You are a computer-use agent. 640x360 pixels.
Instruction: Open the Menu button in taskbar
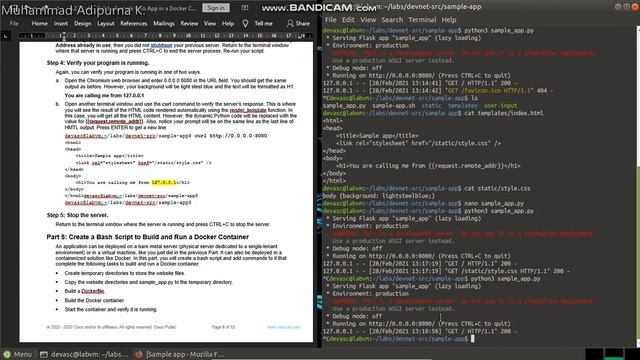18,354
